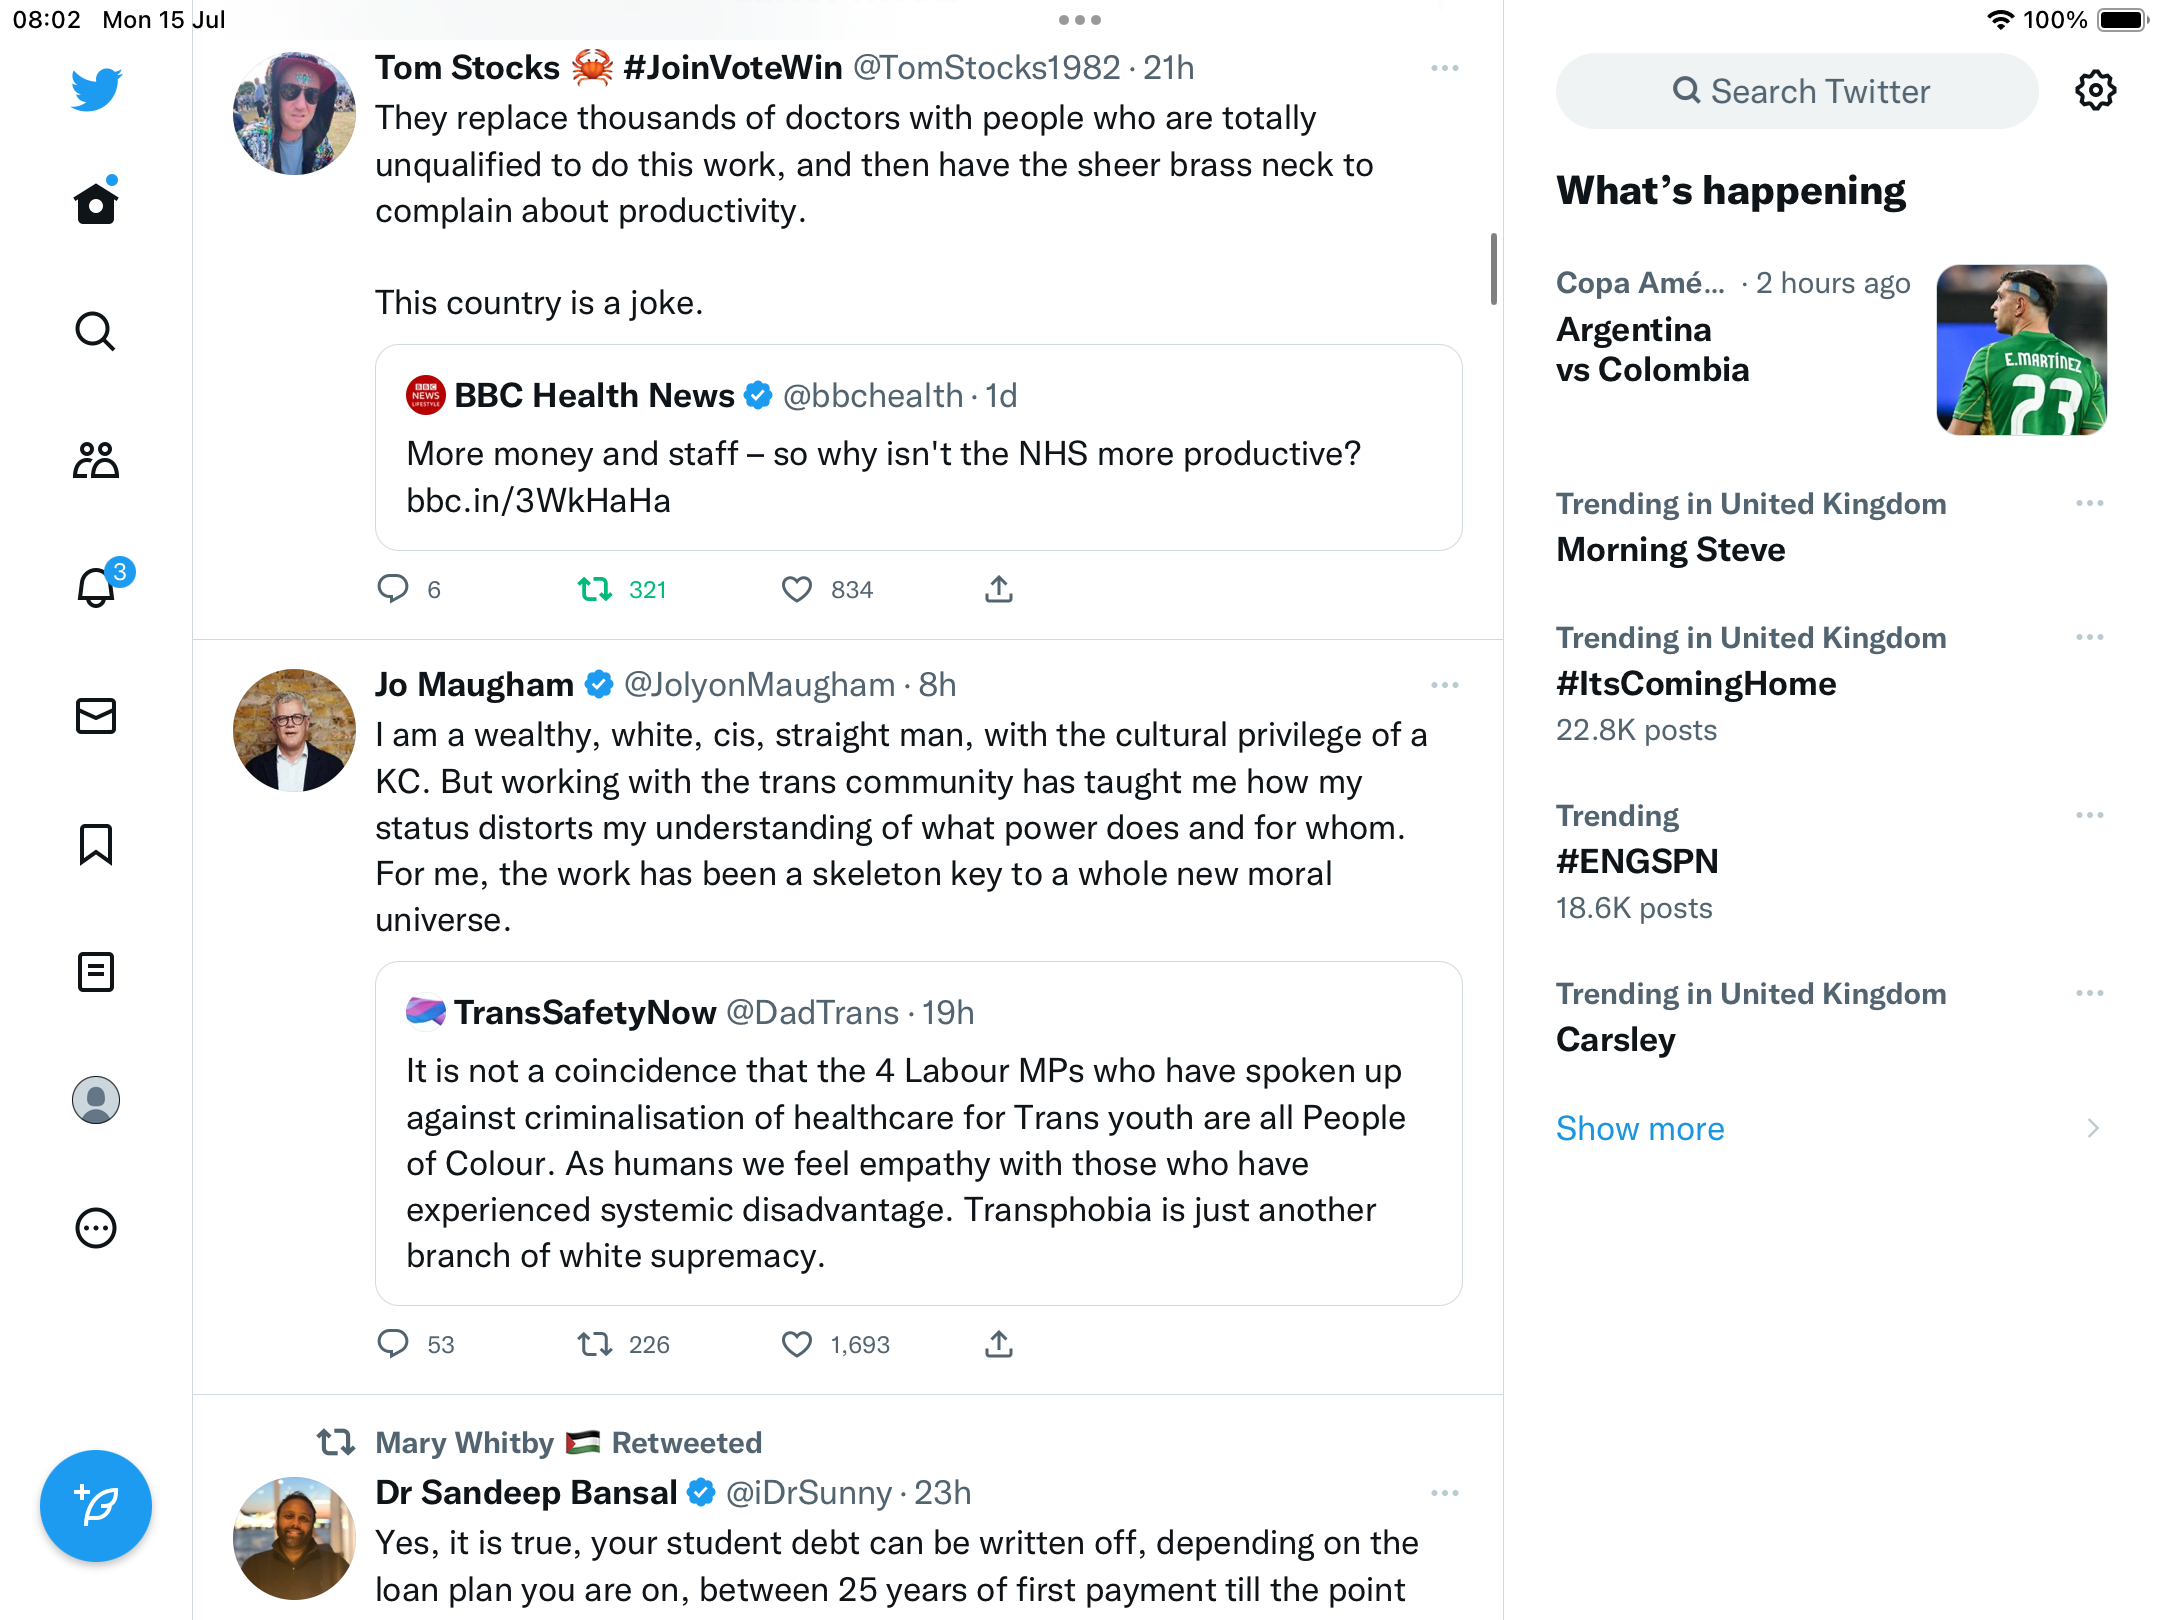Open the Bookmarks icon
2160x1620 pixels.
pos(96,844)
